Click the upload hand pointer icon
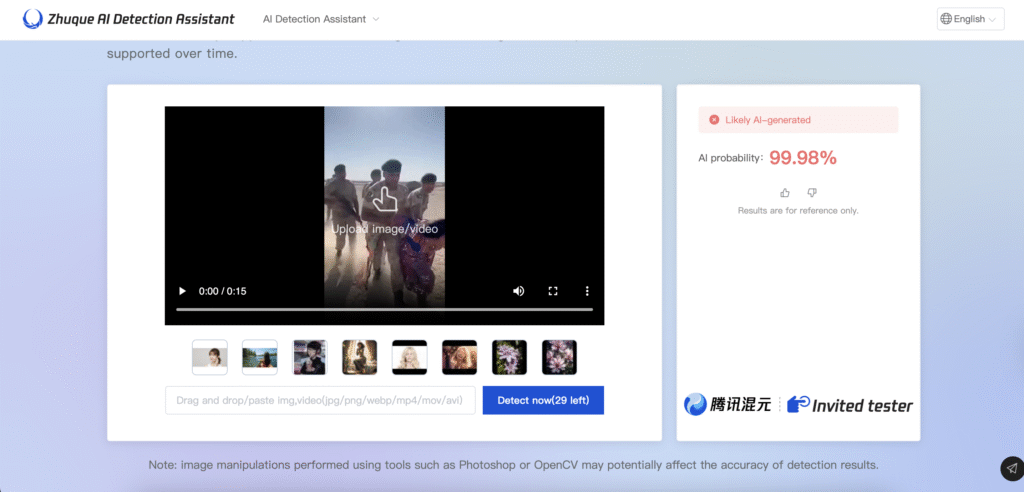Screen dimensions: 1024x492 384,199
